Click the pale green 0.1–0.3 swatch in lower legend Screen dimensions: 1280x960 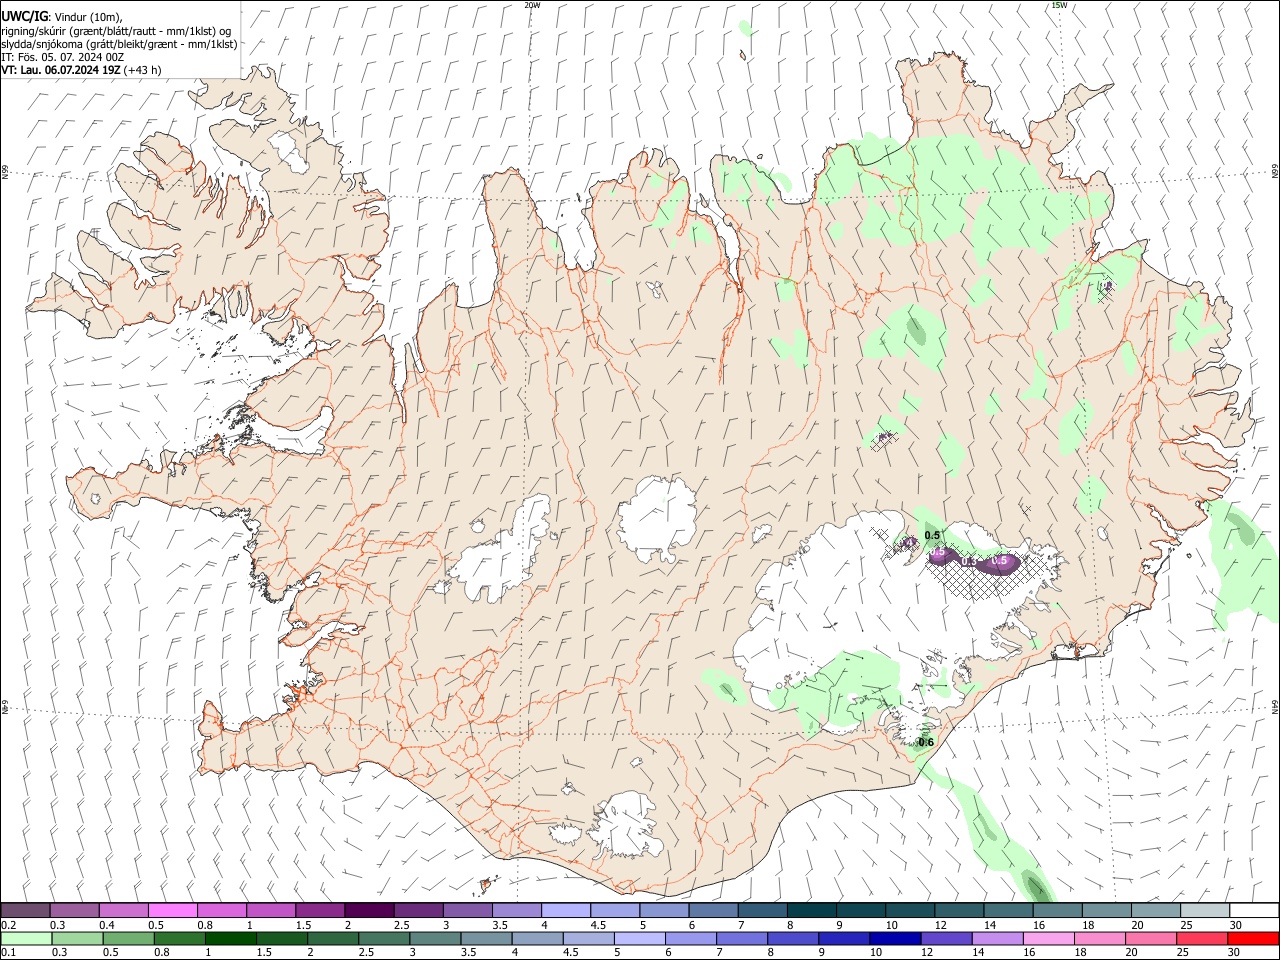coord(25,938)
